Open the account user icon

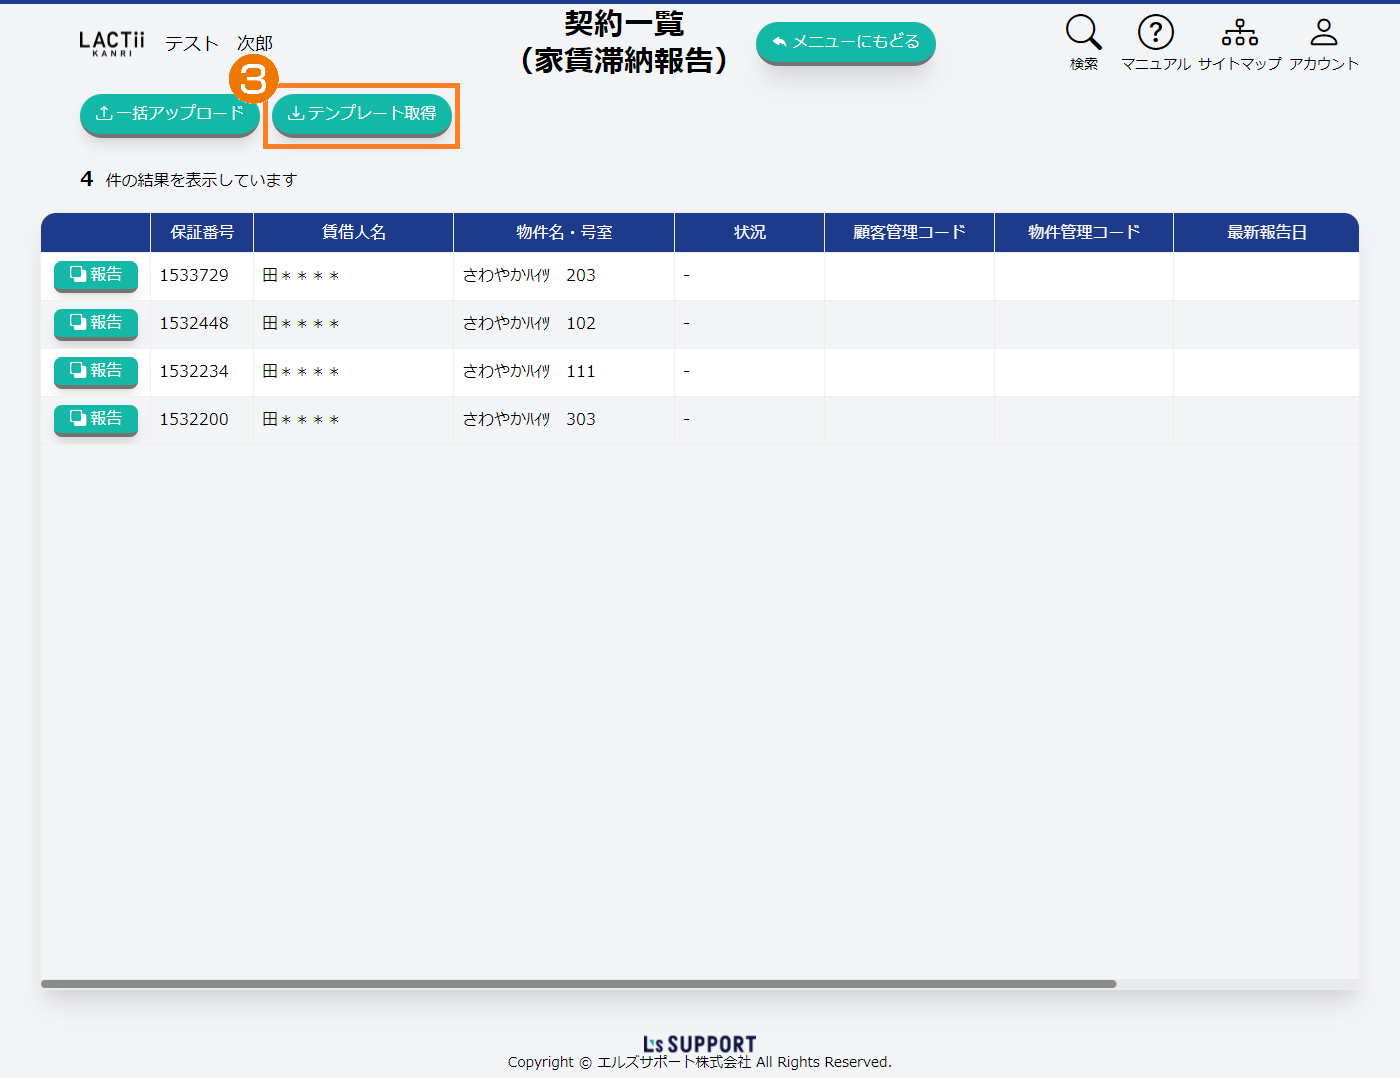click(1323, 33)
